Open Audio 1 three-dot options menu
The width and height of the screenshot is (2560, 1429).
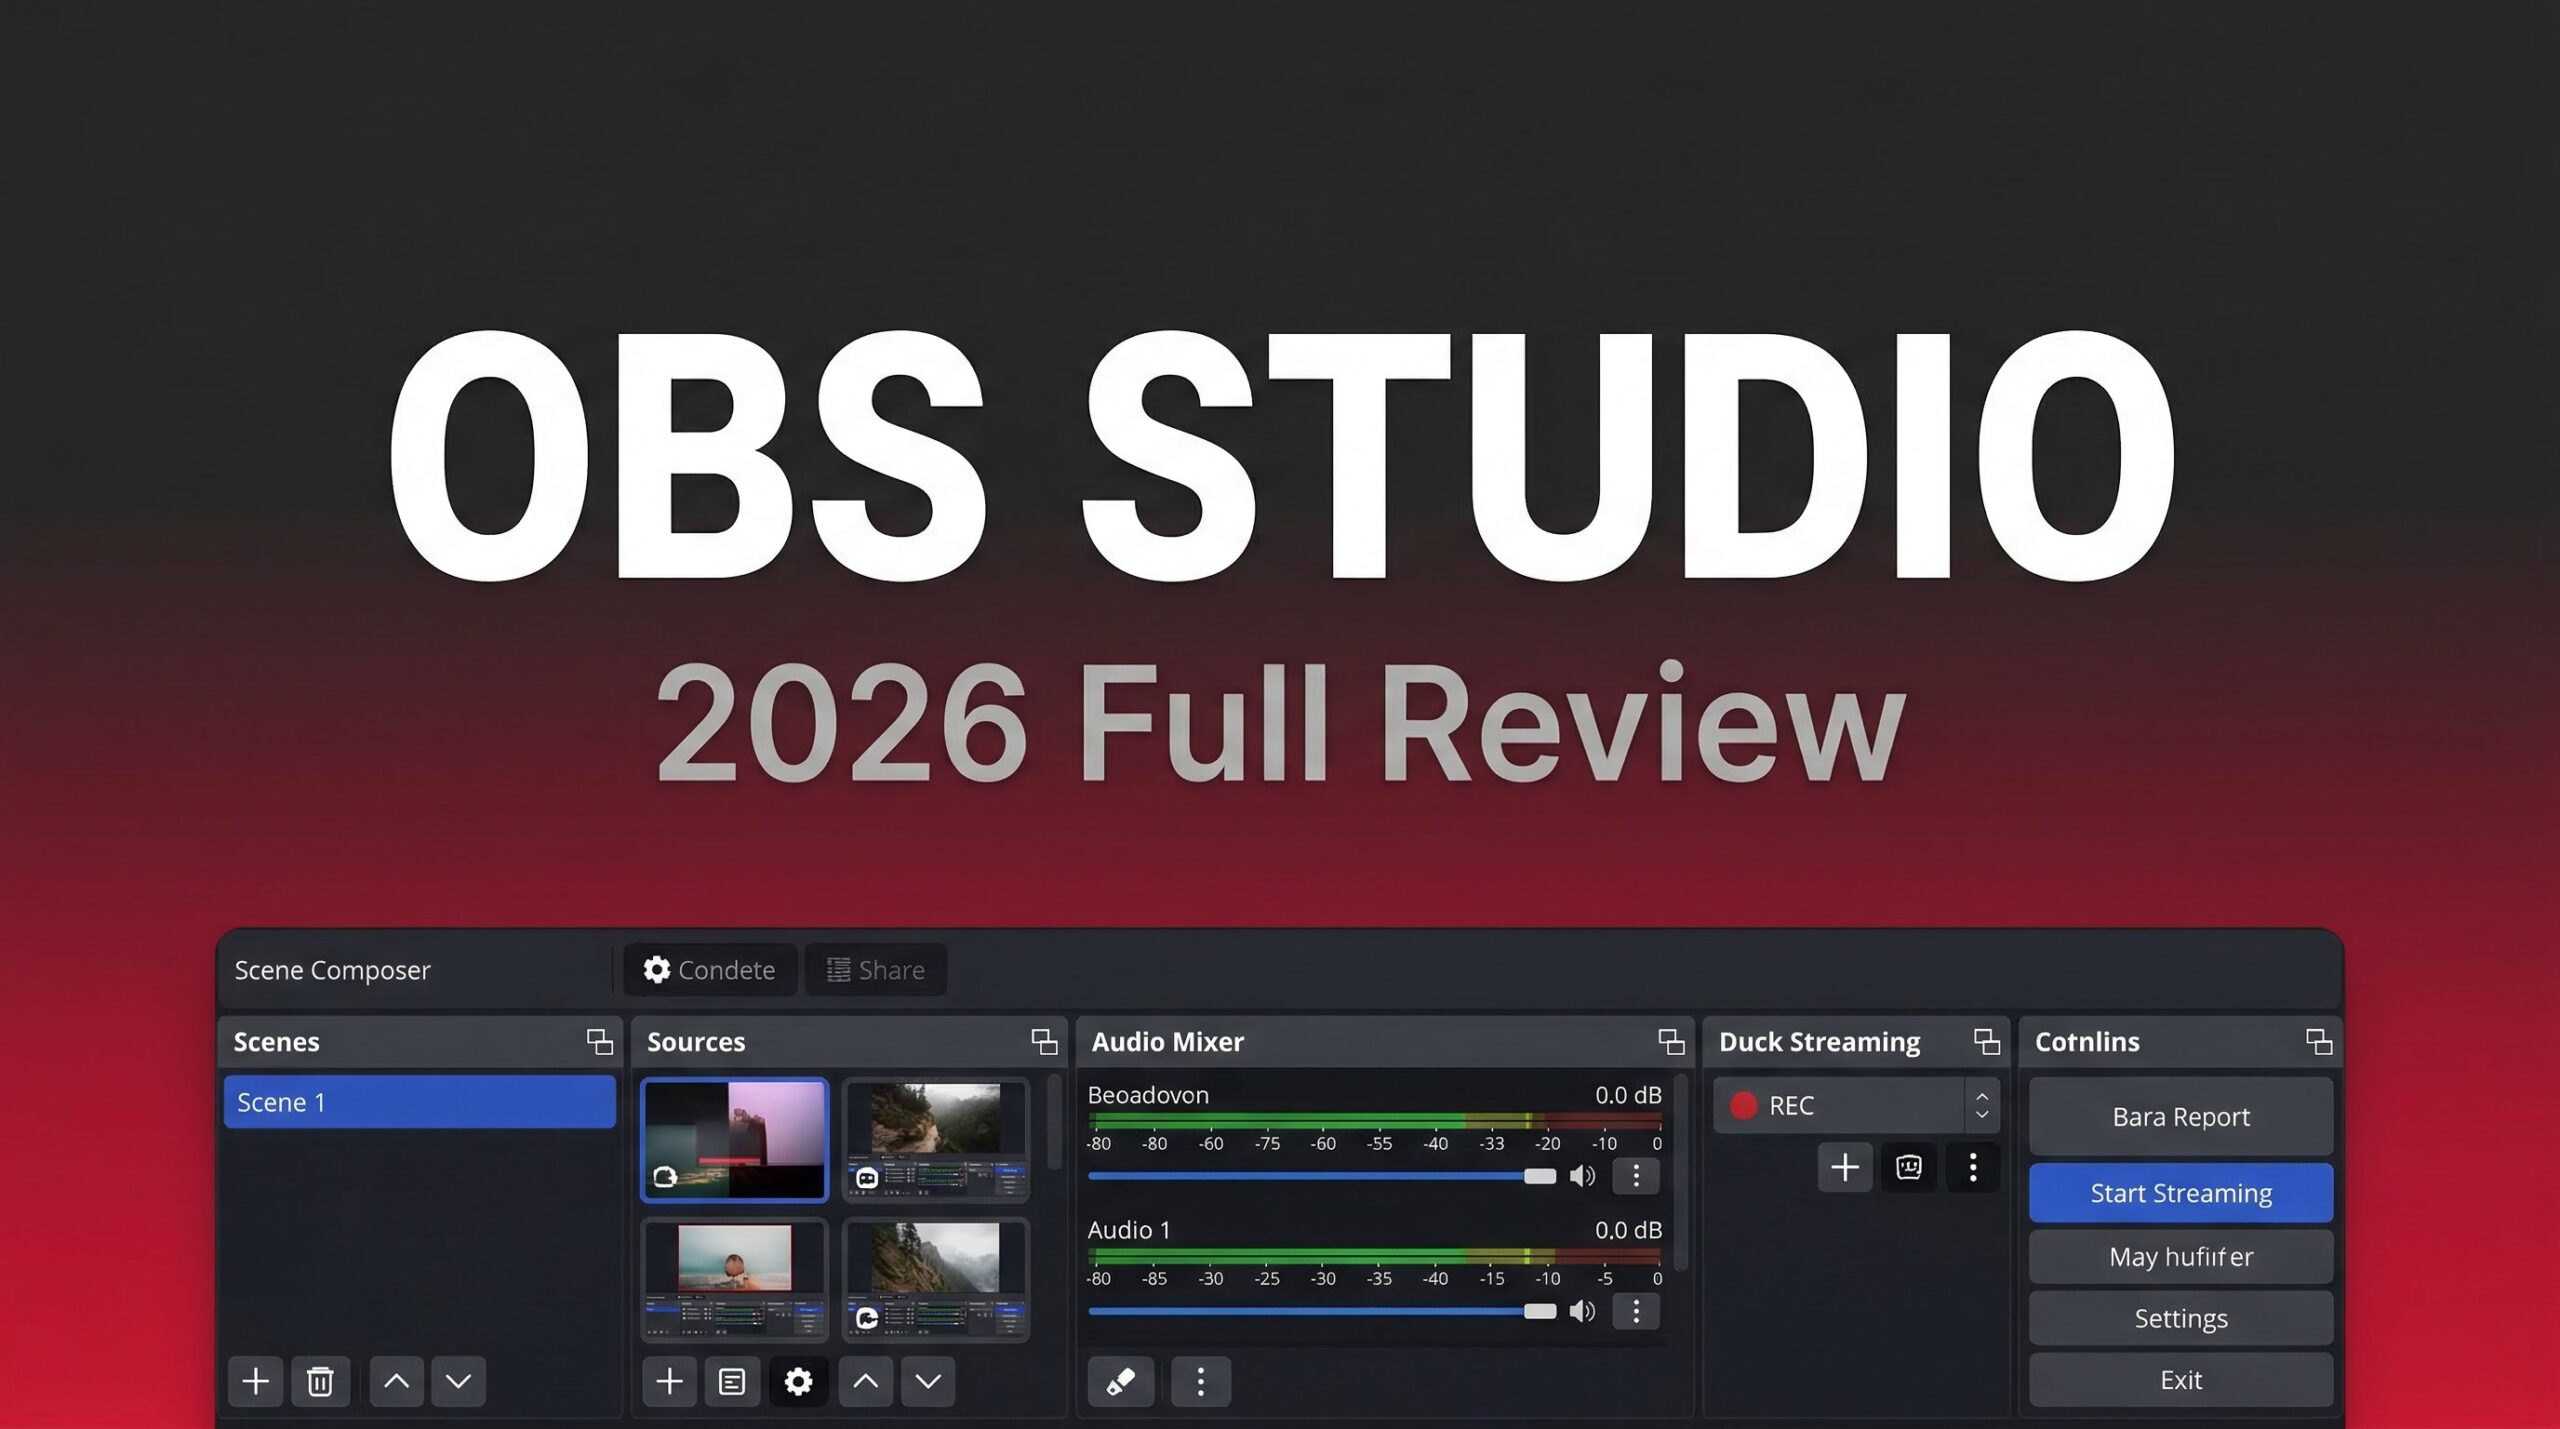point(1636,1311)
